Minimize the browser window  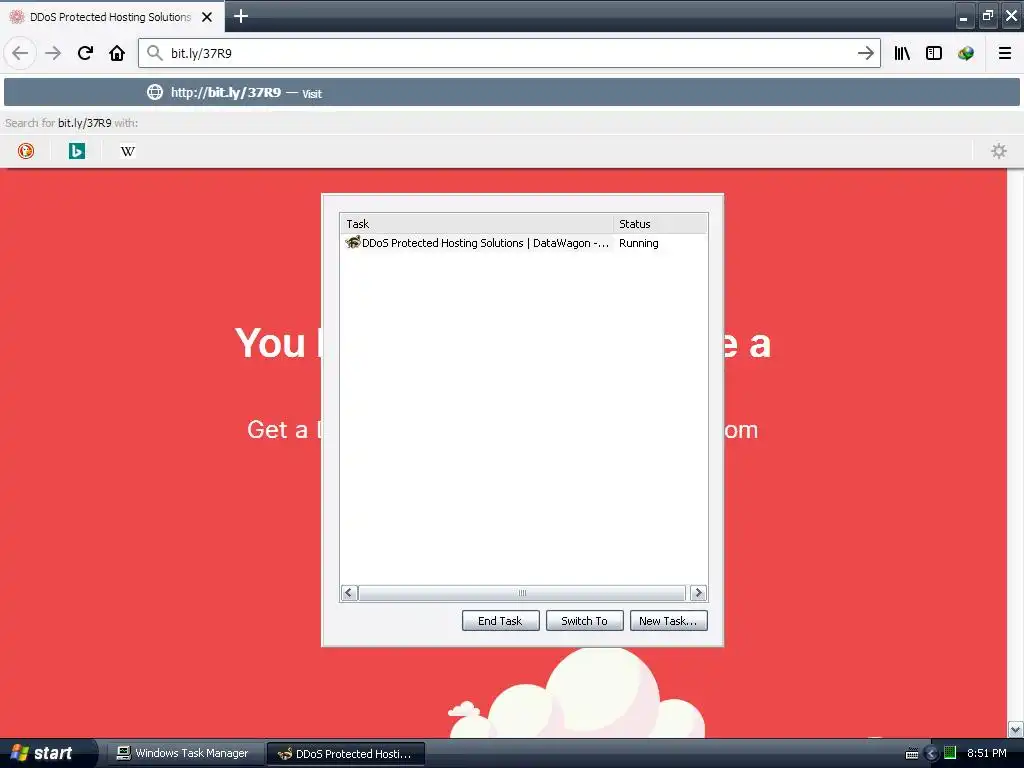(x=963, y=16)
